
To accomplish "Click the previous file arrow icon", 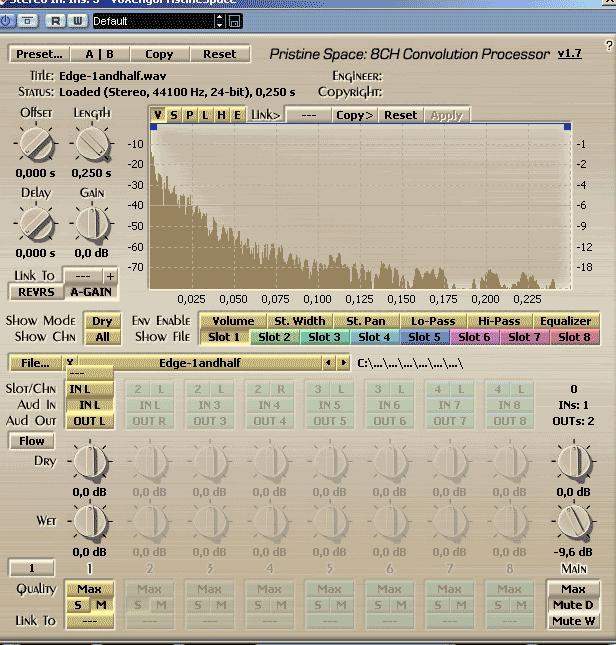I will [328, 363].
